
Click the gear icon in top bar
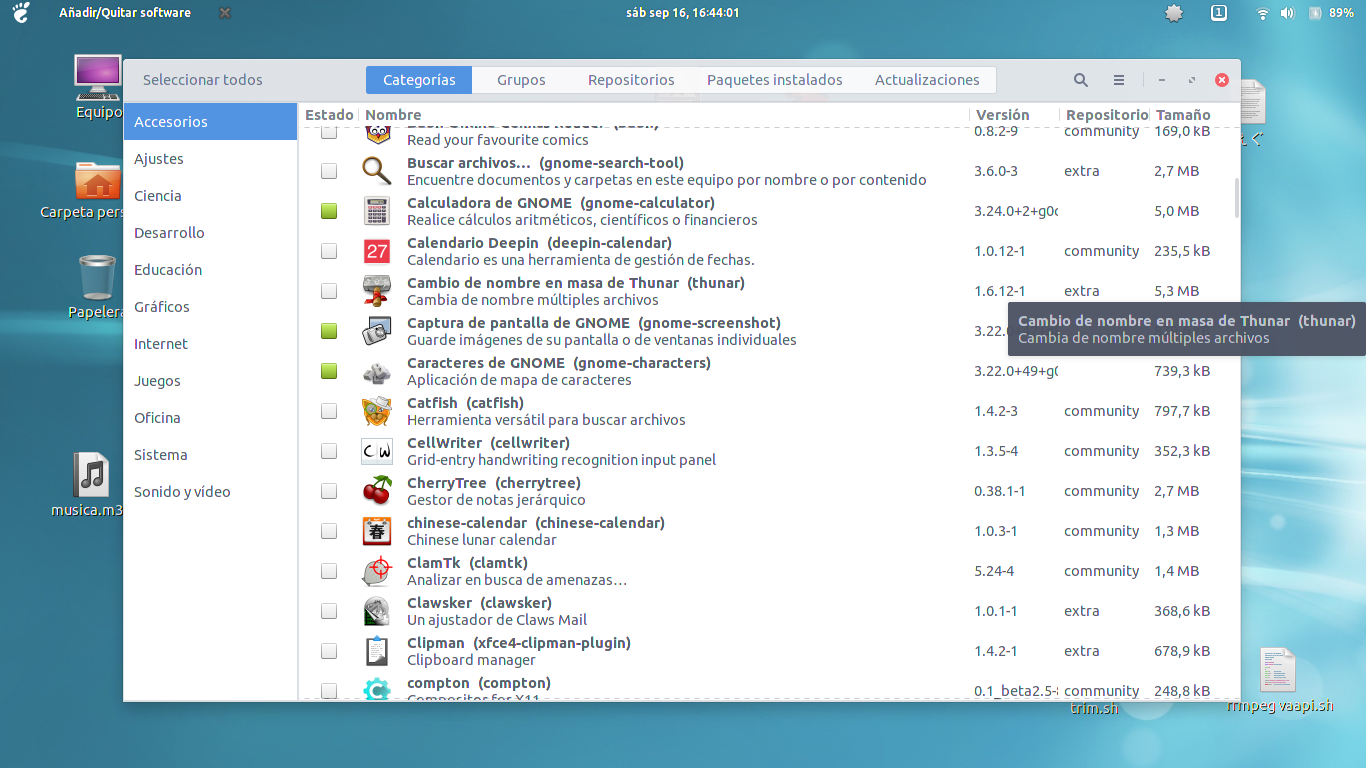pos(1174,13)
